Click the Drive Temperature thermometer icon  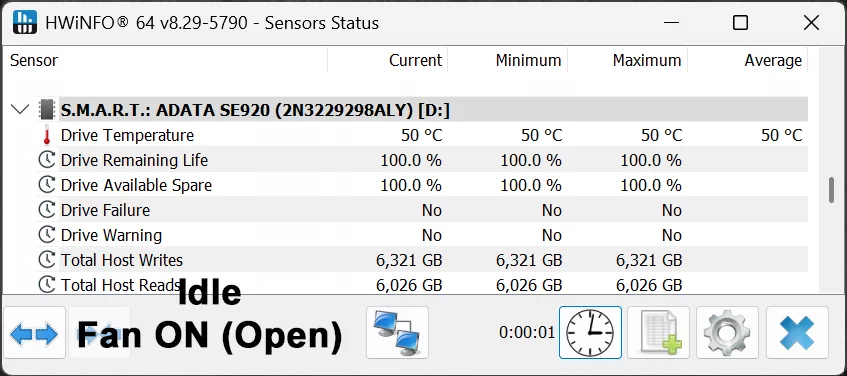(47, 135)
